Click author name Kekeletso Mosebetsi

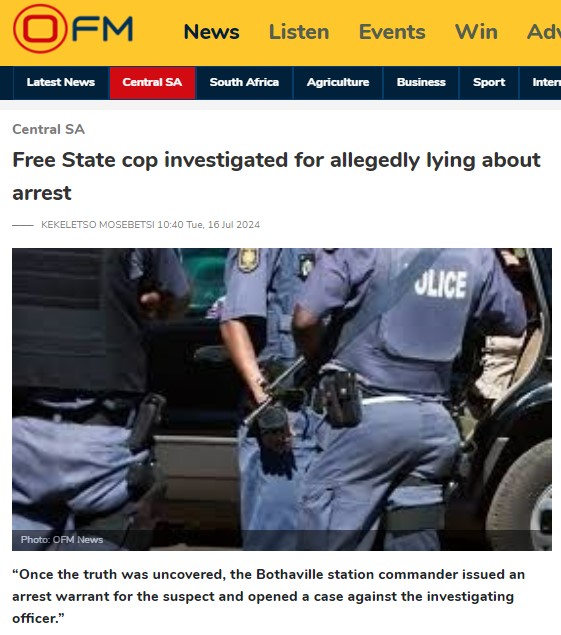(98, 225)
